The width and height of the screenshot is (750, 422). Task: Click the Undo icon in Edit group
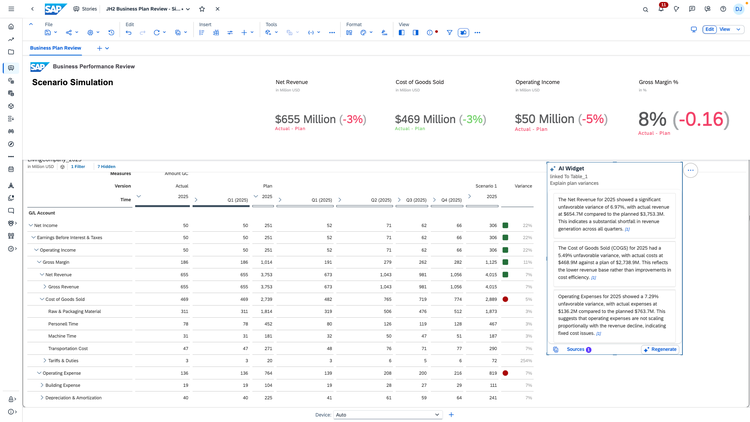click(128, 33)
